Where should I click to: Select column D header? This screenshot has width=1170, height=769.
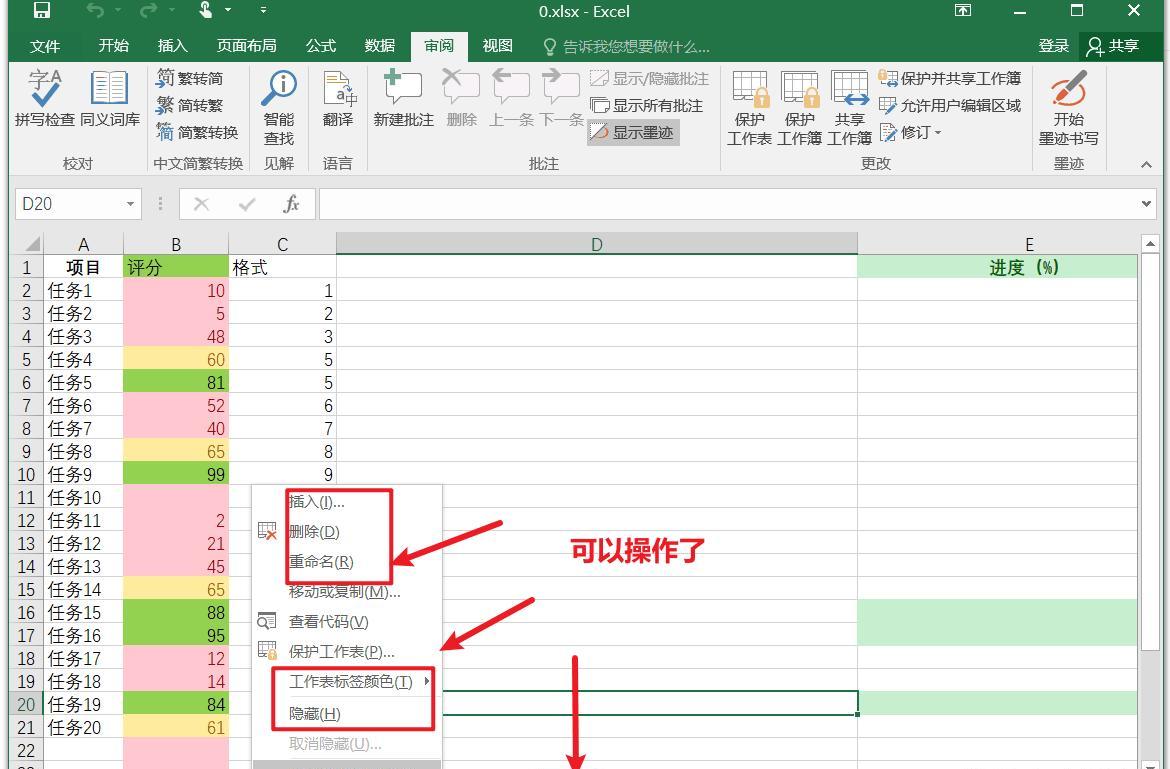[x=596, y=244]
